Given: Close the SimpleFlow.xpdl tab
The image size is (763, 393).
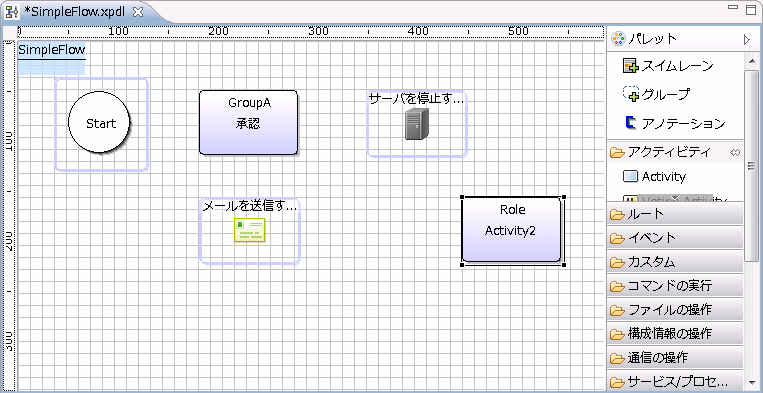Looking at the screenshot, I should (138, 13).
